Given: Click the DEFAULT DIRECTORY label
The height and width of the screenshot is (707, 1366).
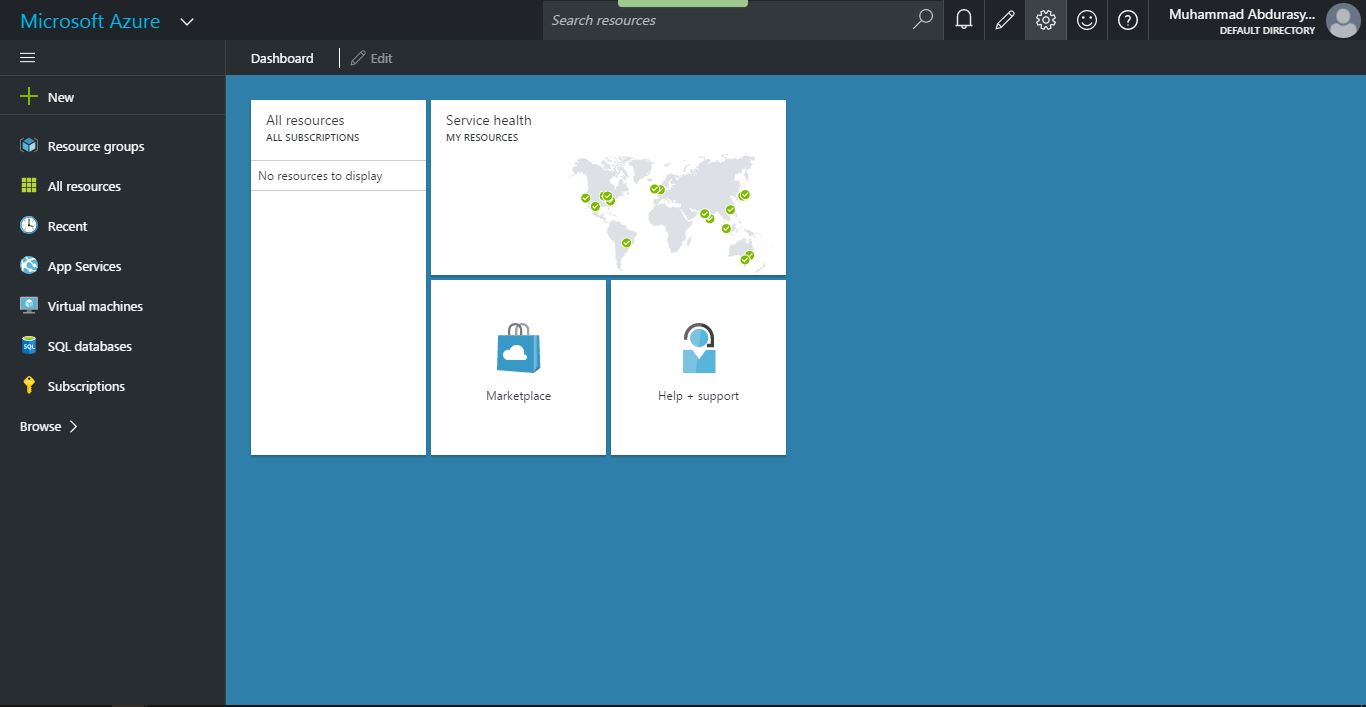Looking at the screenshot, I should [1267, 31].
